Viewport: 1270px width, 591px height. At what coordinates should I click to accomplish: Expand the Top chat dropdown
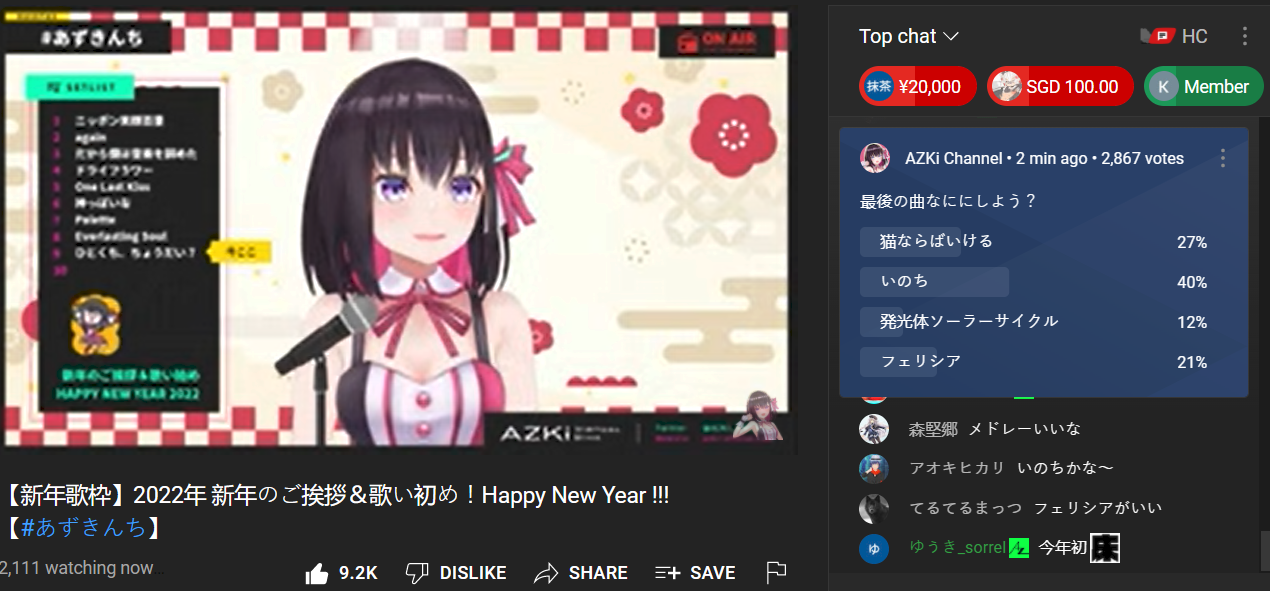coord(909,36)
